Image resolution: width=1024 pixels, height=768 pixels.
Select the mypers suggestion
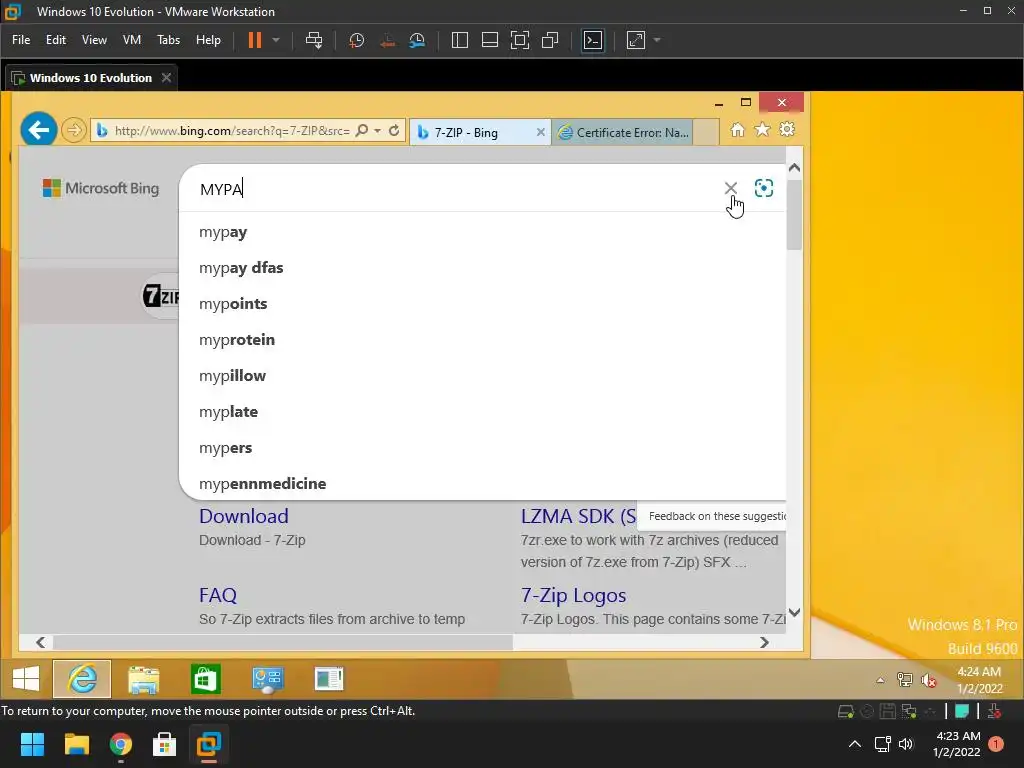point(483,448)
